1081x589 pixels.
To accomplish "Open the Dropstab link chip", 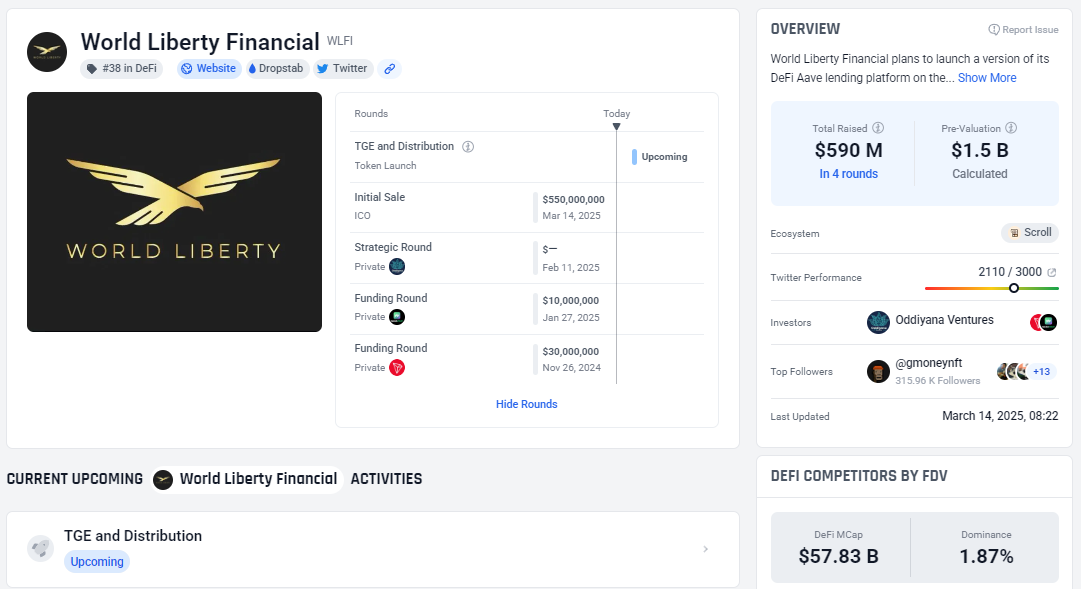I will [276, 69].
